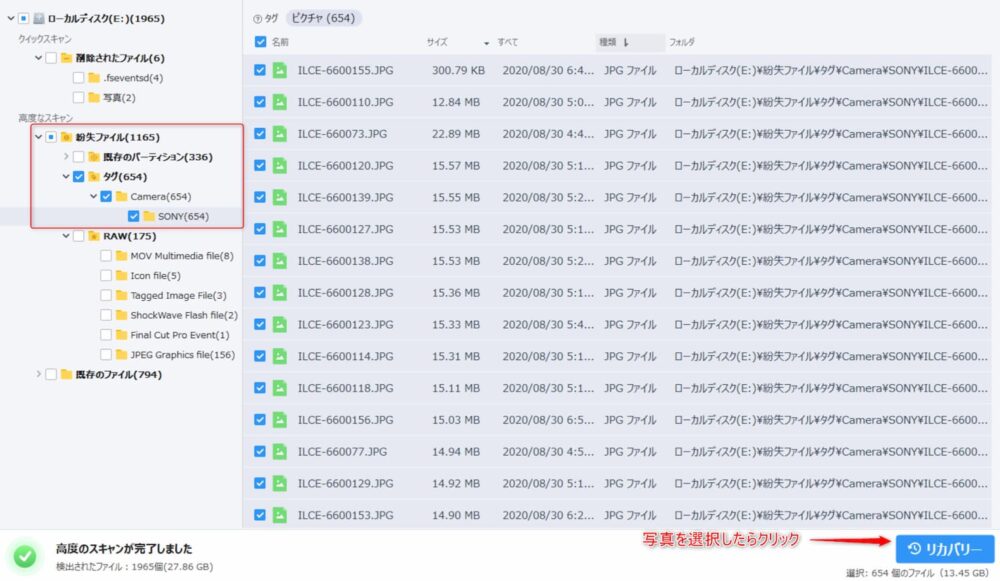The image size is (1000, 581).
Task: Collapse the RAW(175) node
Action: point(66,236)
